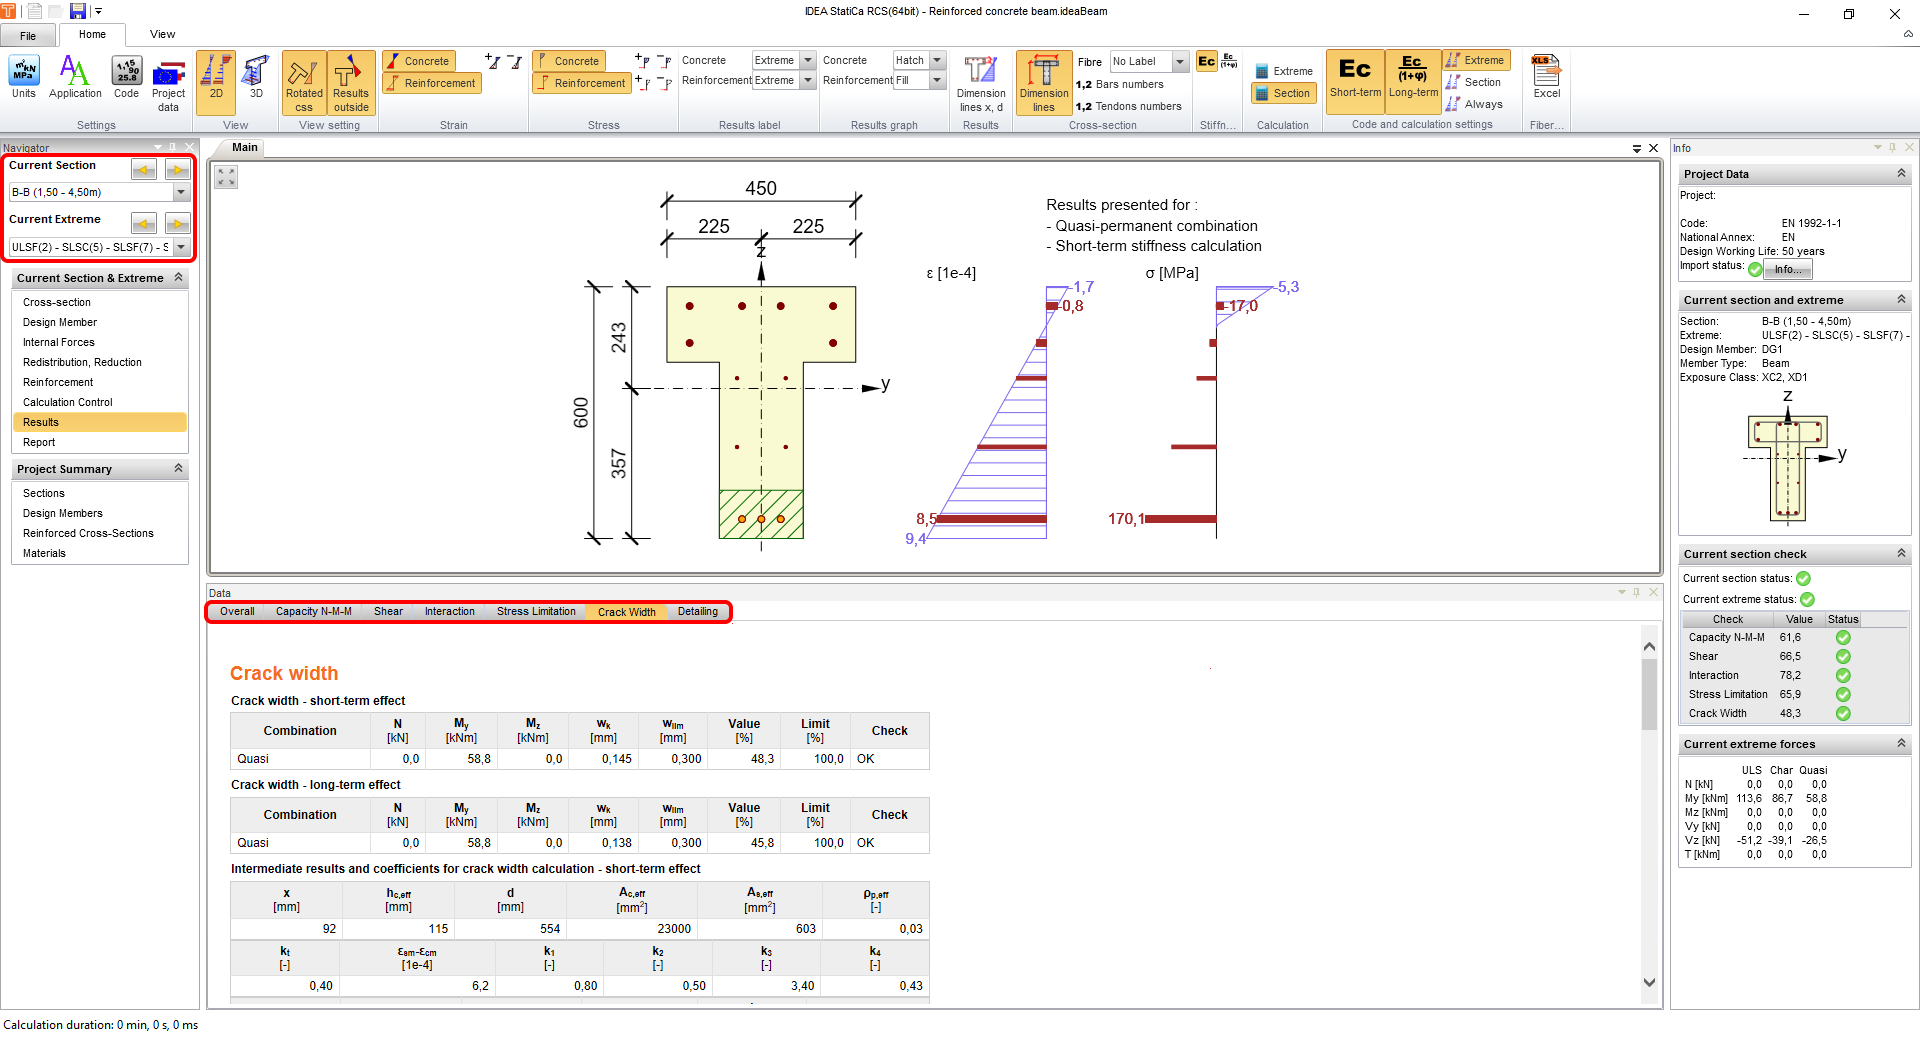Increase concrete stress scale plus icon

click(642, 61)
